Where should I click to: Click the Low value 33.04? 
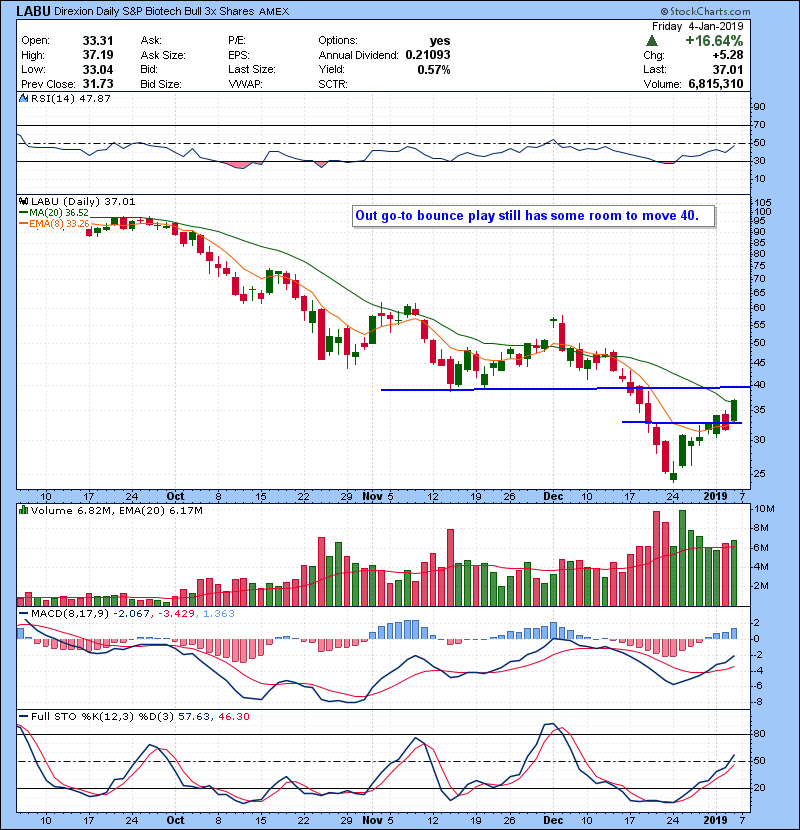coord(98,69)
